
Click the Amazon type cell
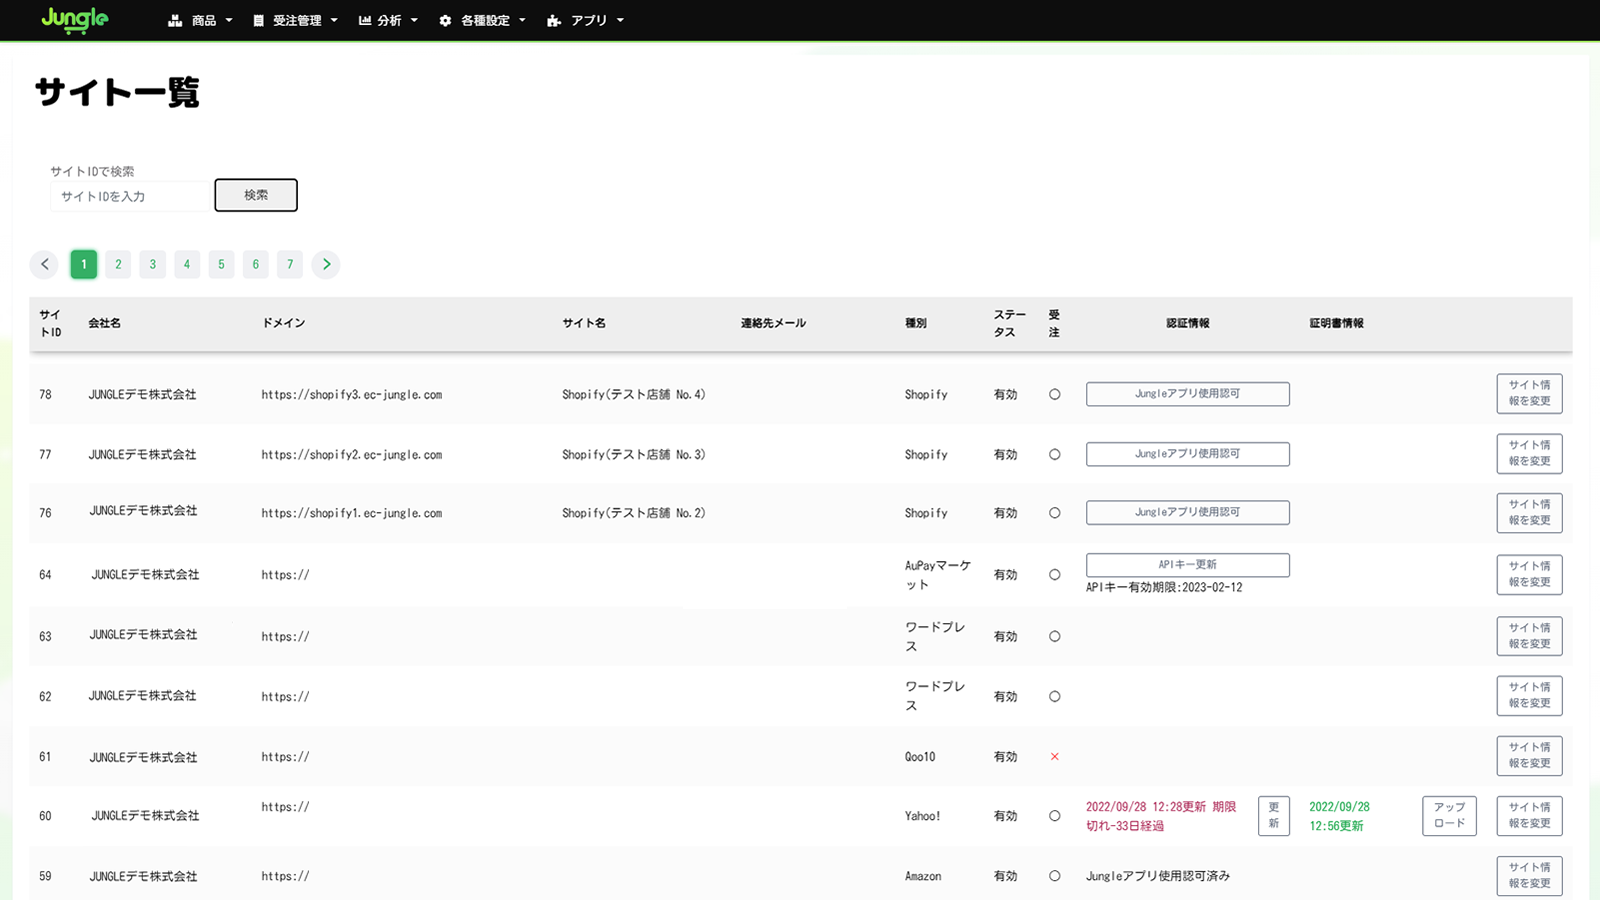(923, 876)
